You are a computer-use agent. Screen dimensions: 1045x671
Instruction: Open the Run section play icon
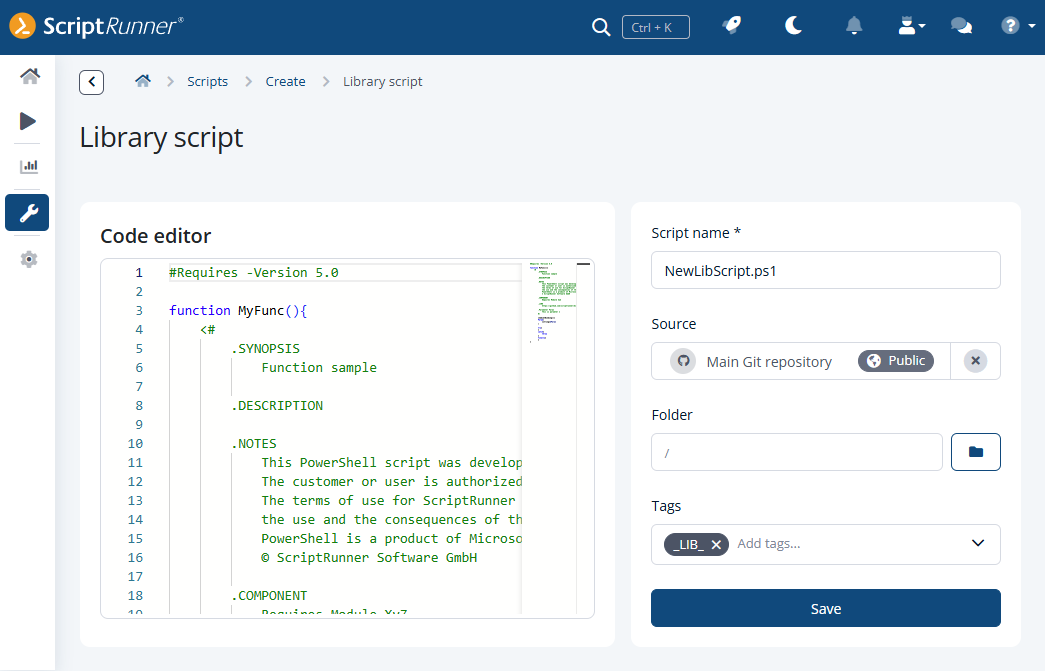point(27,121)
